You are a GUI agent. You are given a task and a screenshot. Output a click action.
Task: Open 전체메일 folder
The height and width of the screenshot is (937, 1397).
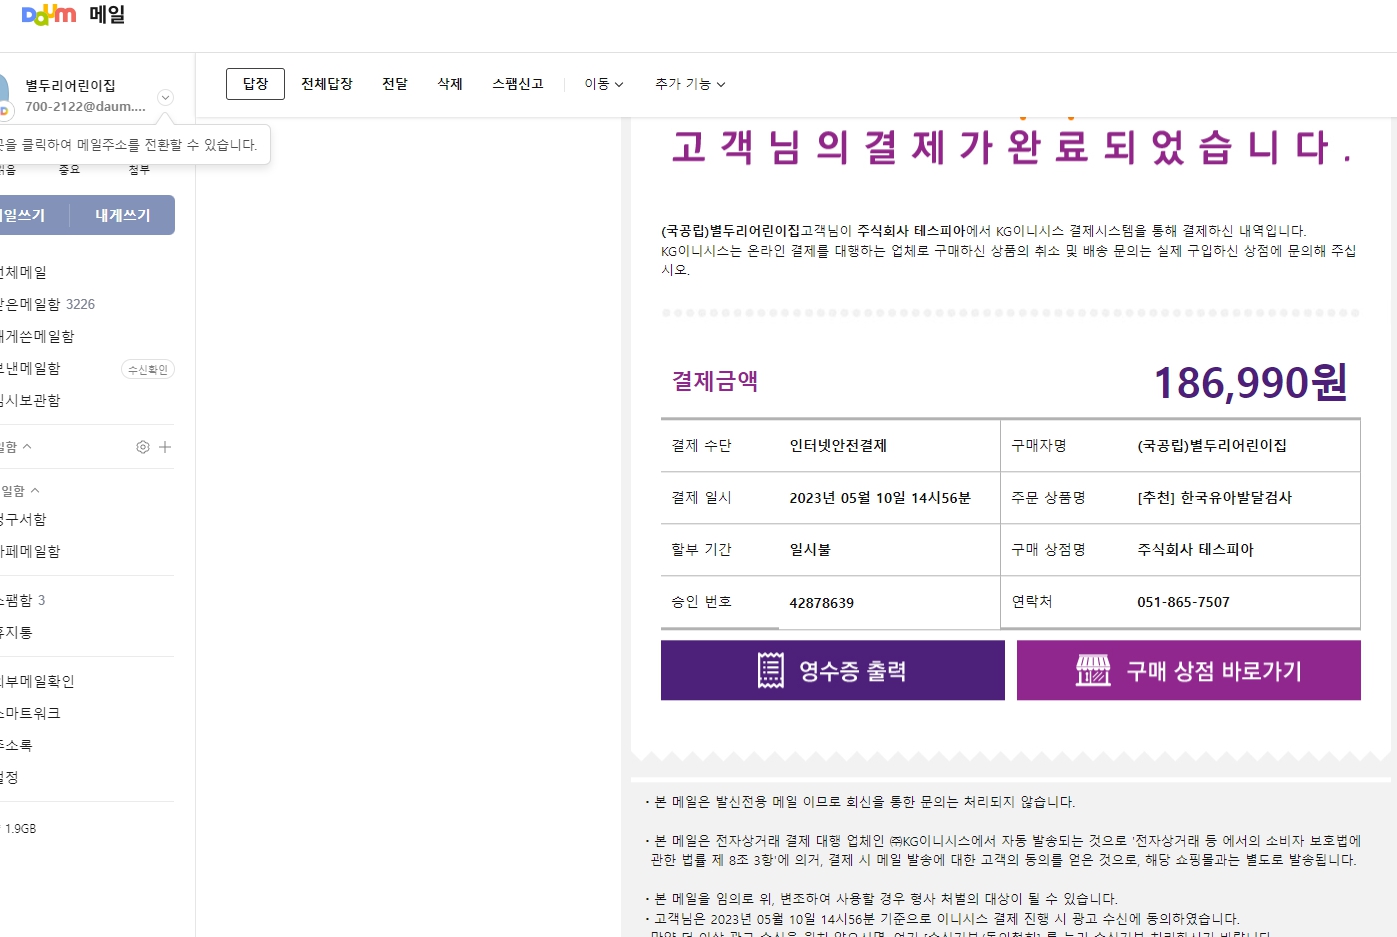[22, 272]
